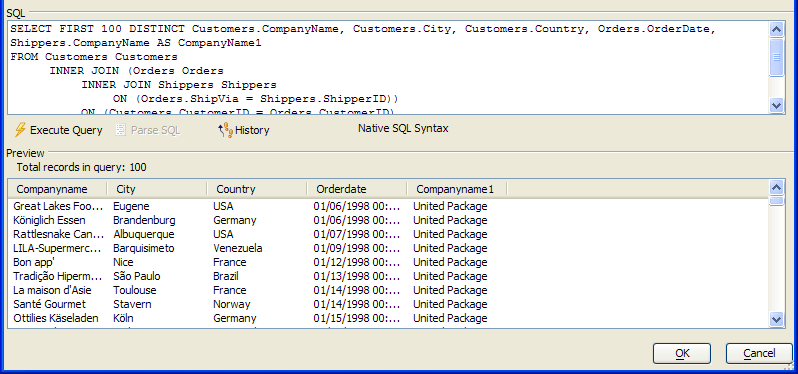Select the Tradição Hiperm... row
798x374 pixels.
coord(388,276)
